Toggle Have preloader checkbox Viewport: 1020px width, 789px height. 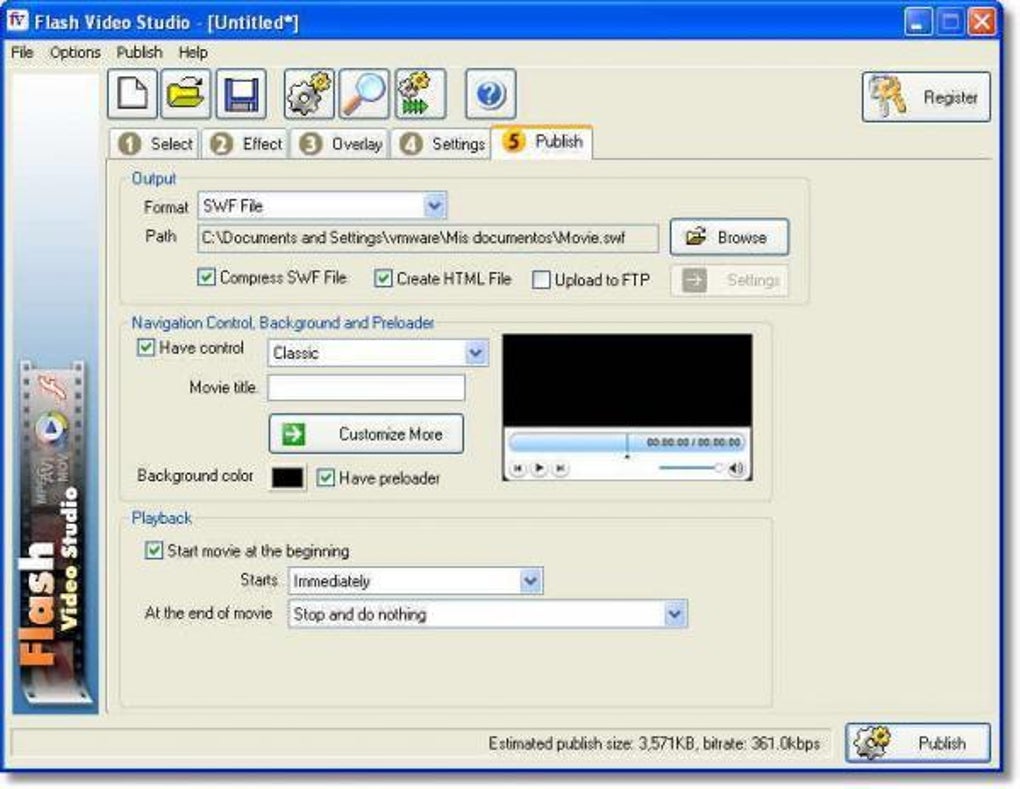click(325, 478)
